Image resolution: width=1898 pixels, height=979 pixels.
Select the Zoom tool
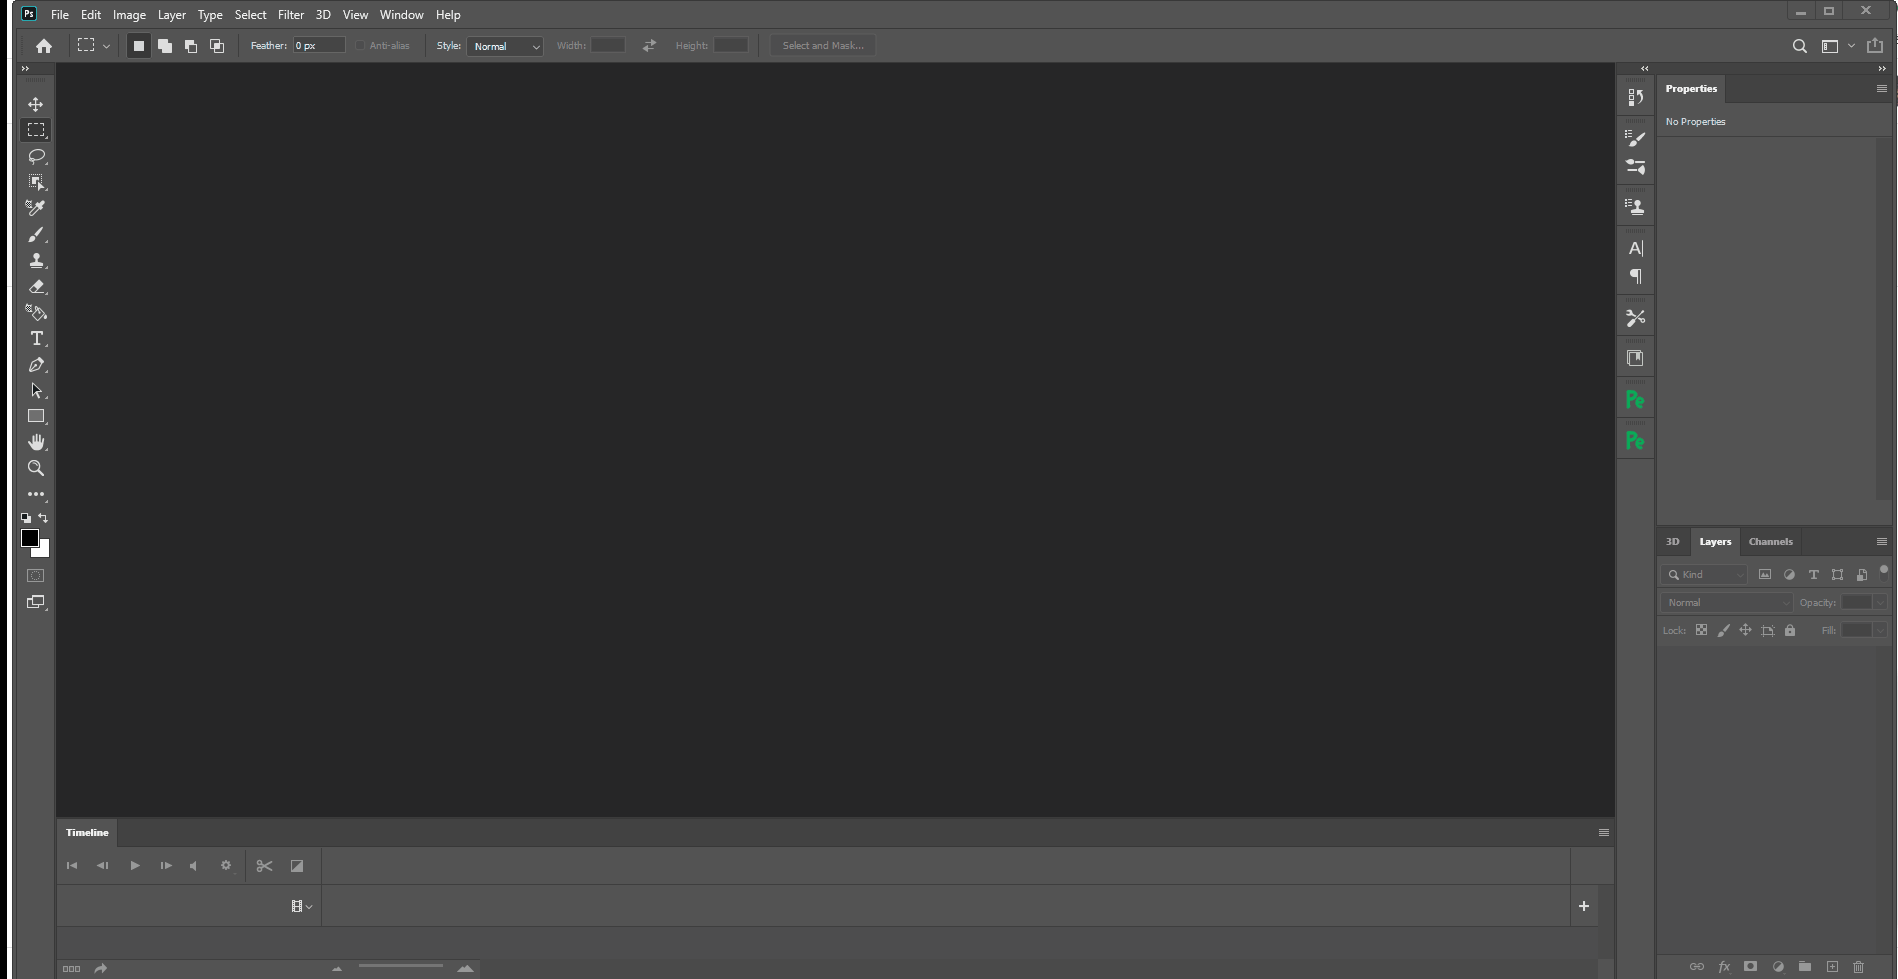[x=36, y=468]
